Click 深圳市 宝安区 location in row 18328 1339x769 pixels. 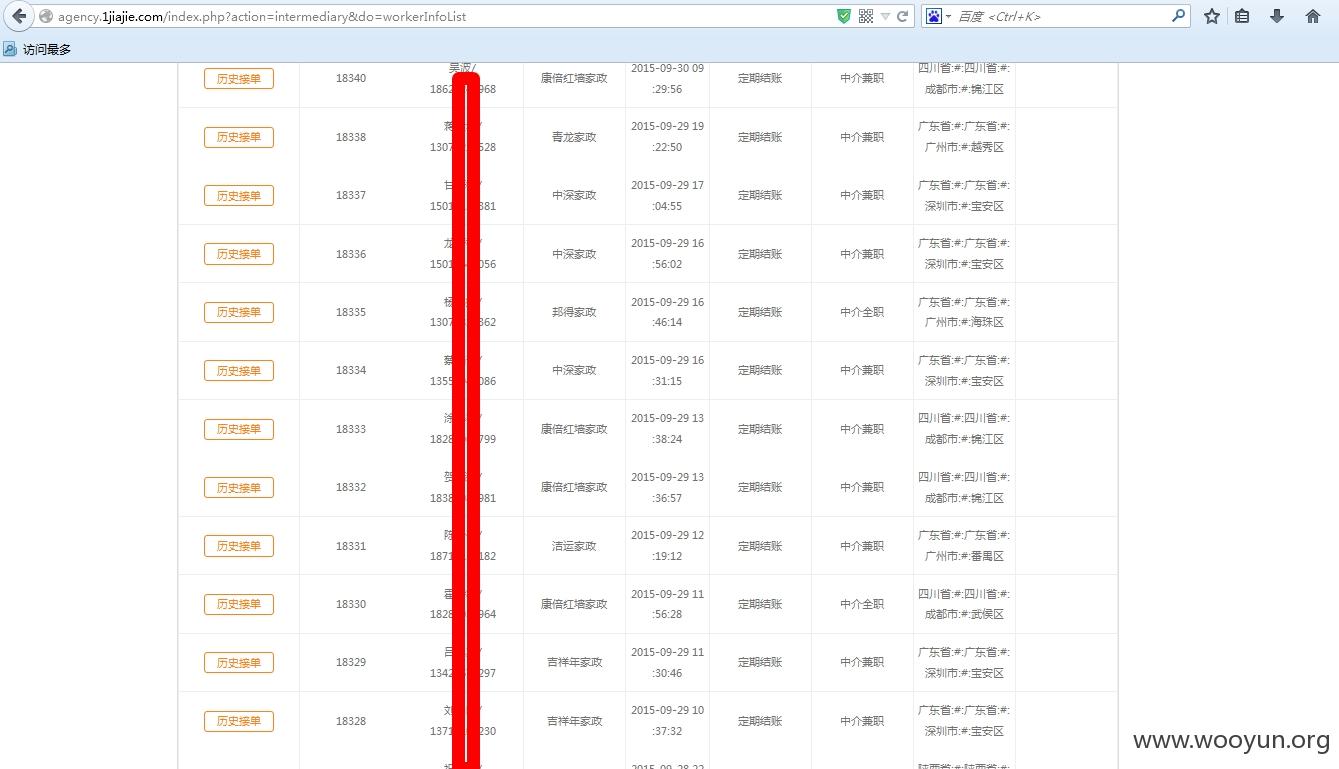point(964,721)
